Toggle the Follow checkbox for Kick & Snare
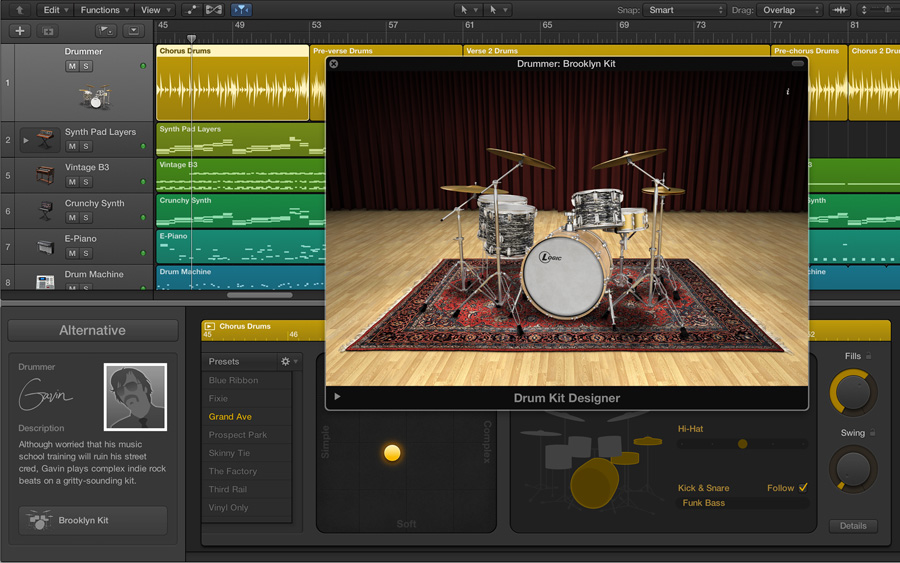The image size is (900, 563). click(x=803, y=488)
